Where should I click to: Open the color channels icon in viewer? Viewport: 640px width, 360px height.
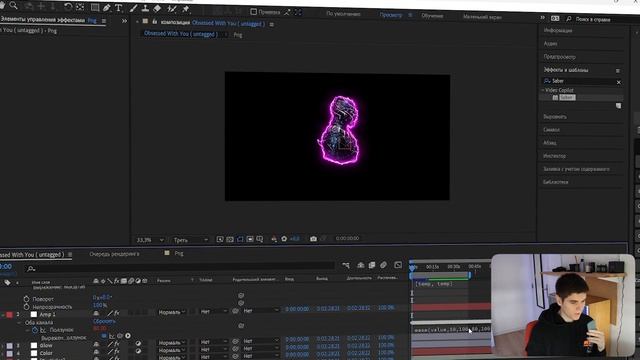click(274, 239)
